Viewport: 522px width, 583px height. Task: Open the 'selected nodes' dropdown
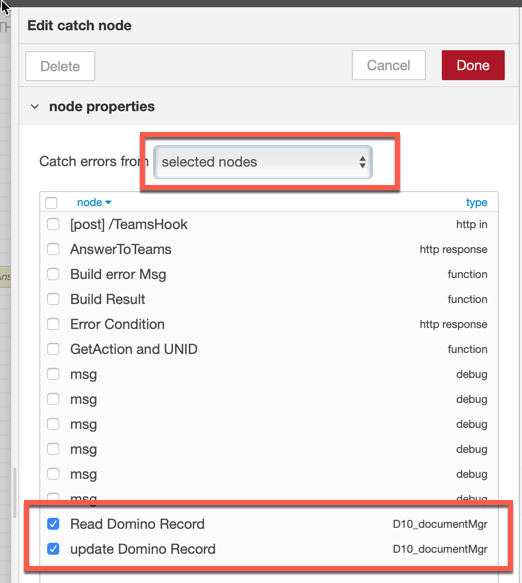pyautogui.click(x=263, y=162)
